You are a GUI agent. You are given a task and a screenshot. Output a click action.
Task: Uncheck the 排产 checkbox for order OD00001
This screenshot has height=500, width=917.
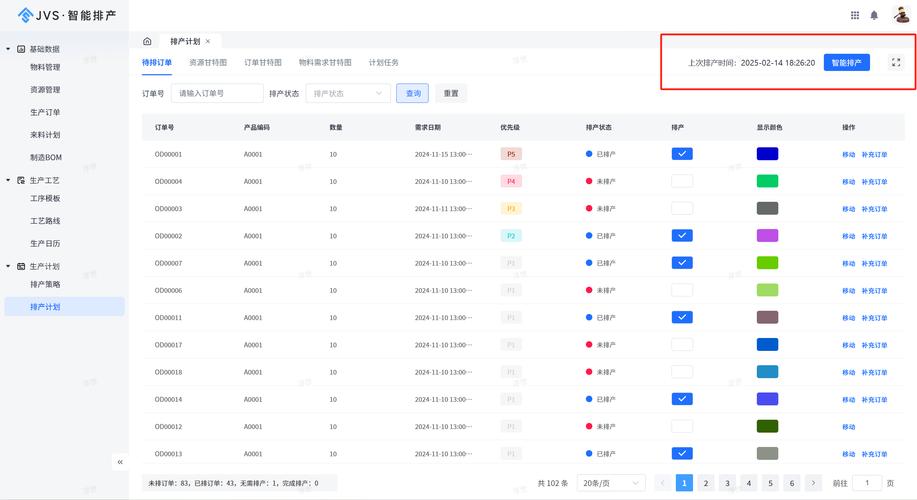(681, 154)
